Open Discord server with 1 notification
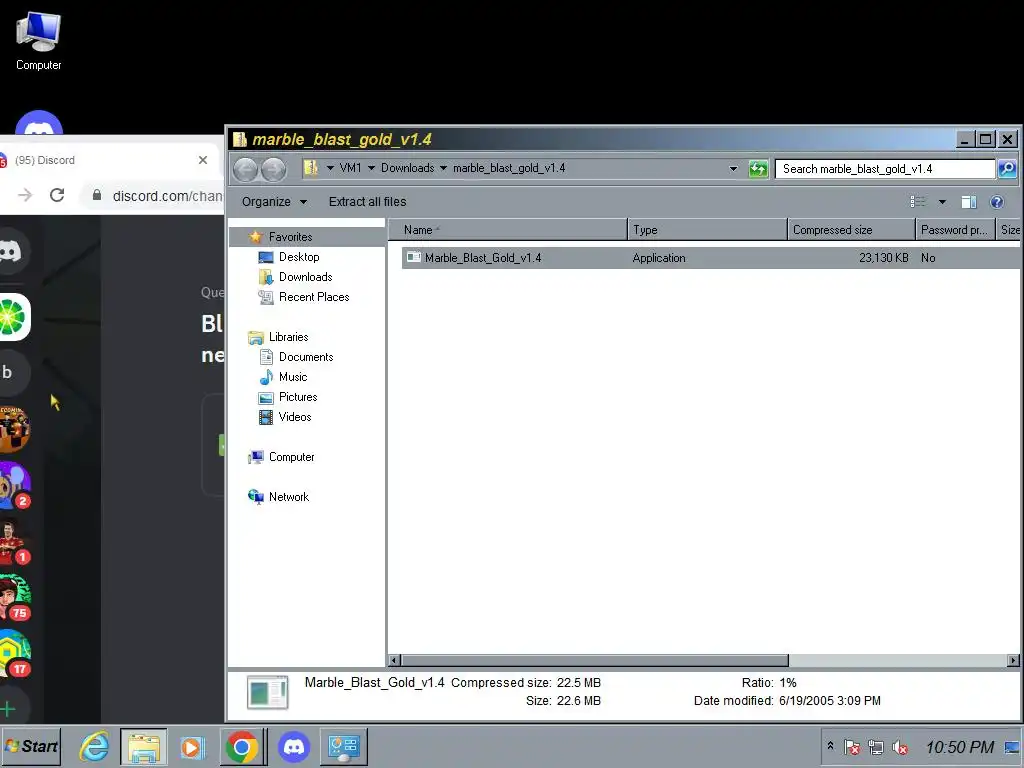1024x768 pixels. pyautogui.click(x=14, y=541)
